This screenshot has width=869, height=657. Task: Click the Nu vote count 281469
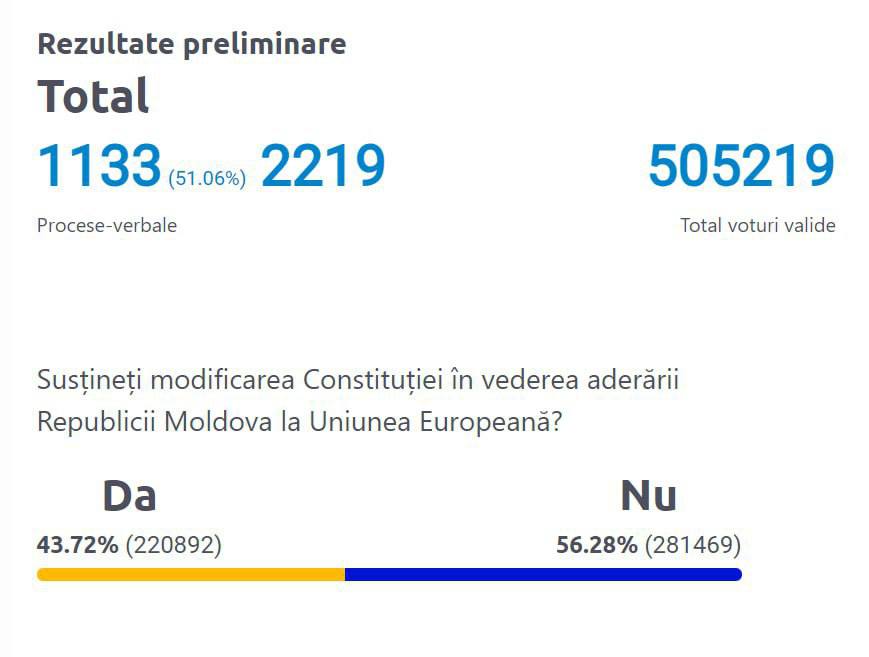[x=693, y=545]
